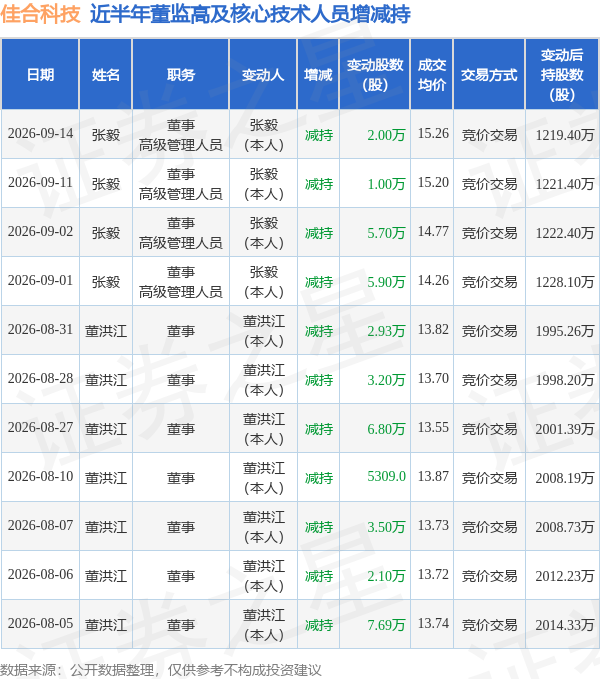This screenshot has width=600, height=679.
Task: Click the 2026-08-10 date cell
Action: pyautogui.click(x=40, y=476)
